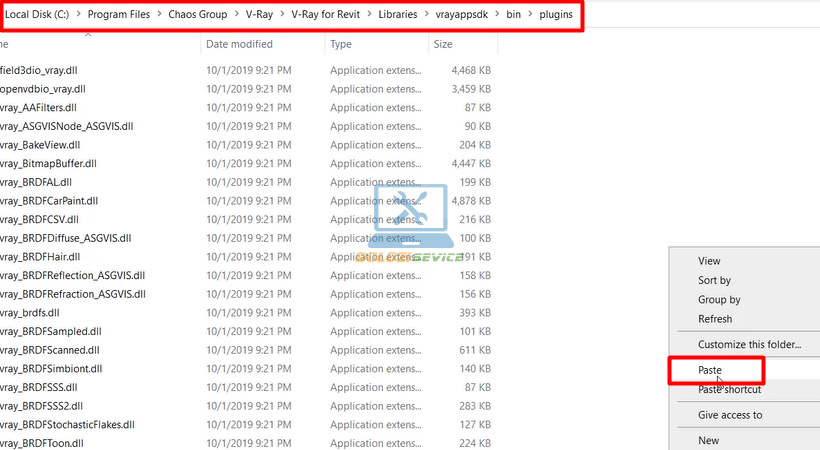The height and width of the screenshot is (450, 820).
Task: Sort files by Size column header
Action: [443, 44]
